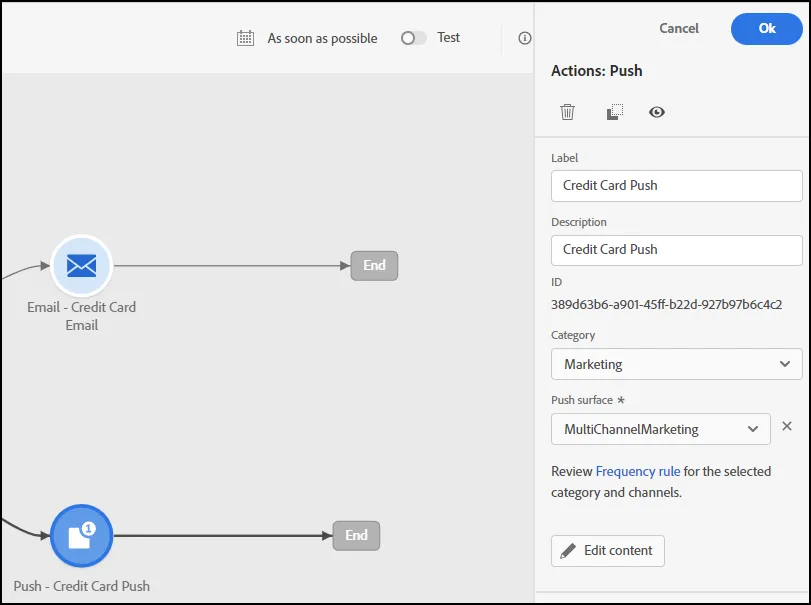The image size is (811, 605).
Task: Open the Category dropdown showing Marketing
Action: pyautogui.click(x=677, y=364)
